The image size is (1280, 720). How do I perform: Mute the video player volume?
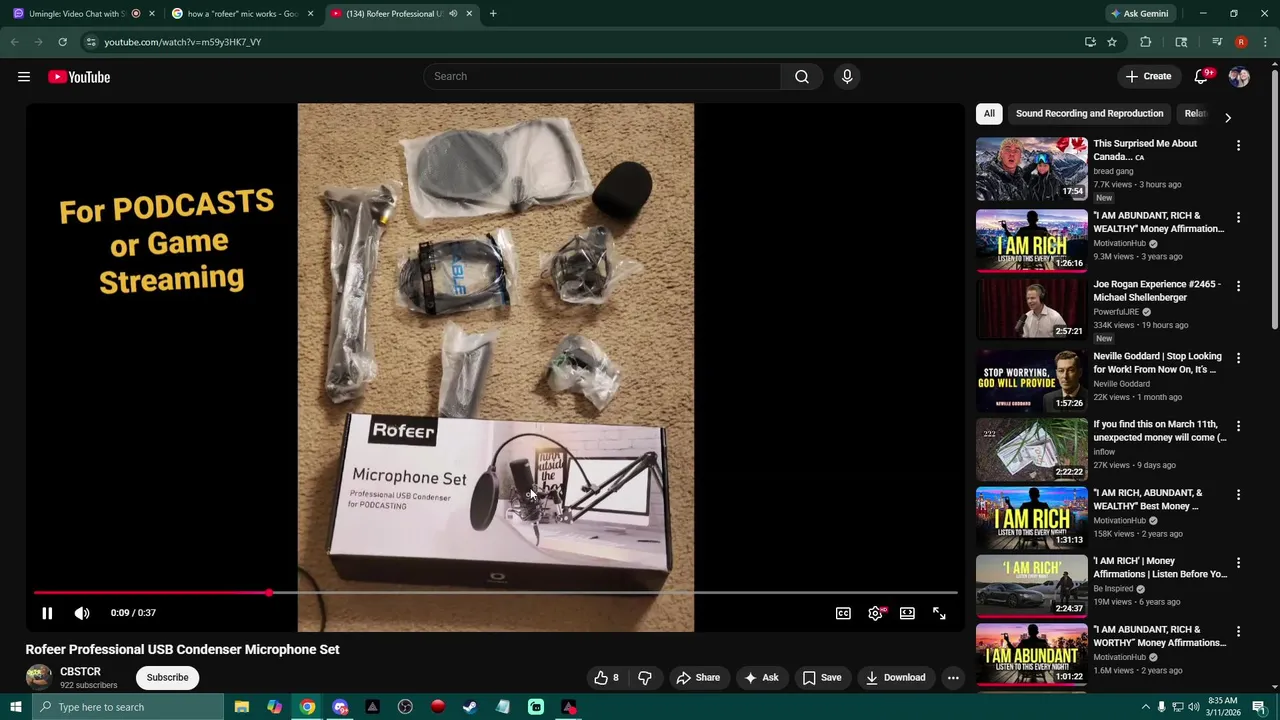82,613
